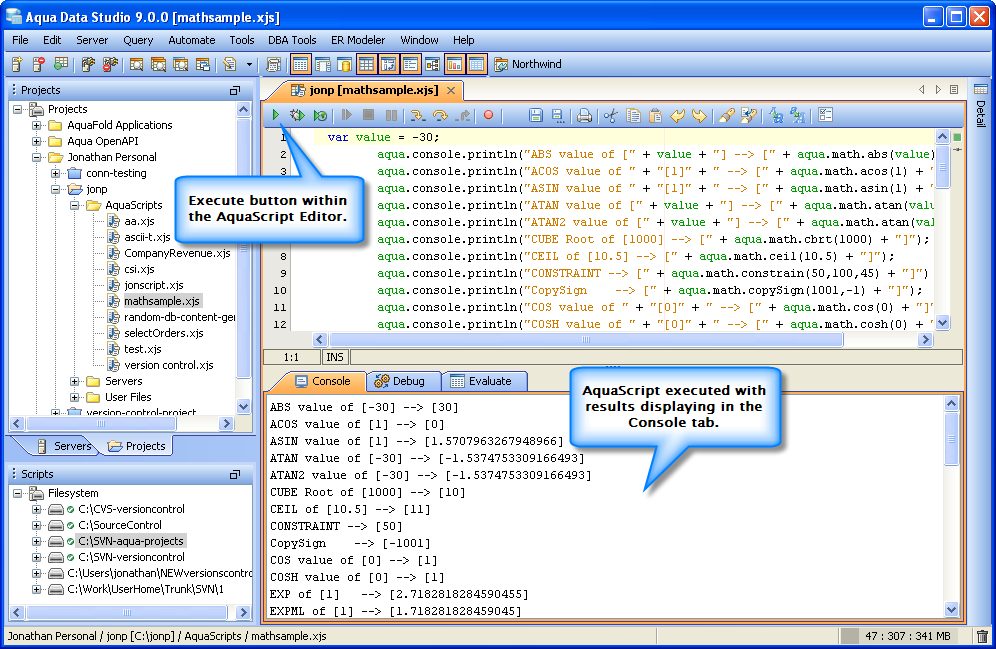The height and width of the screenshot is (649, 996).
Task: Run garbage collection via trash can icon
Action: [x=982, y=636]
